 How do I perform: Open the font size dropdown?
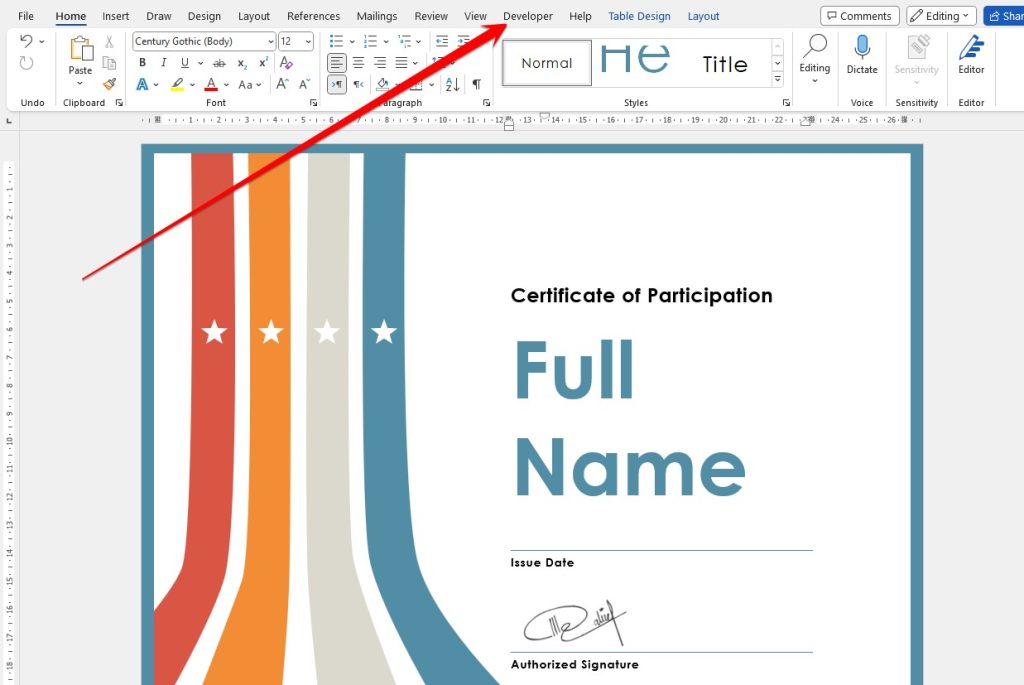click(308, 42)
